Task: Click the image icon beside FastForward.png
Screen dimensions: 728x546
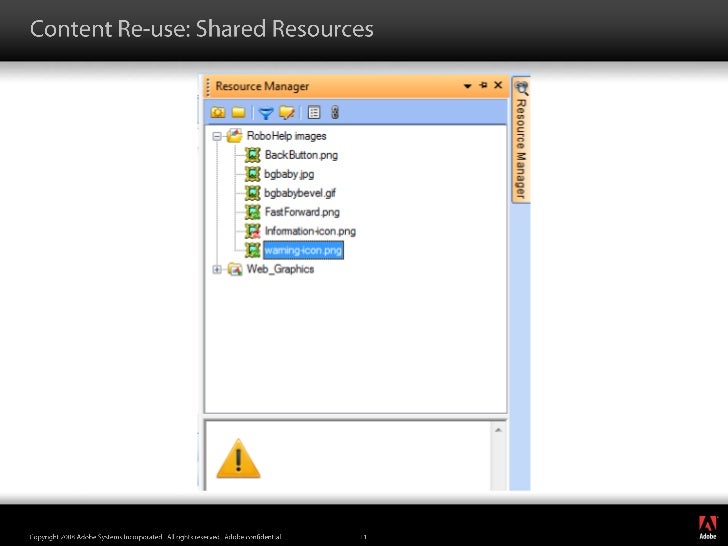Action: [253, 212]
